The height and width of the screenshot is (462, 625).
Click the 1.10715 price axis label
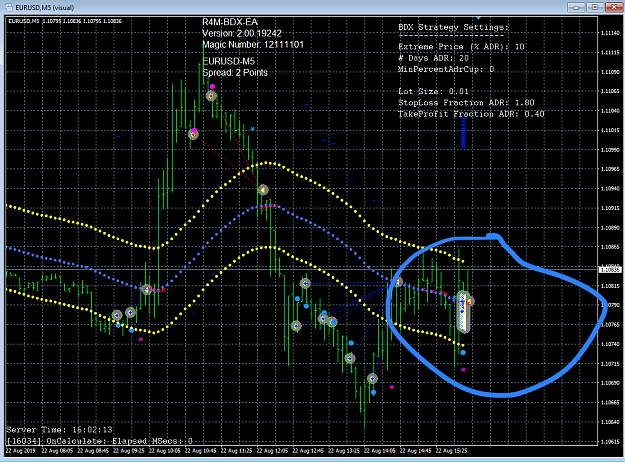click(610, 364)
